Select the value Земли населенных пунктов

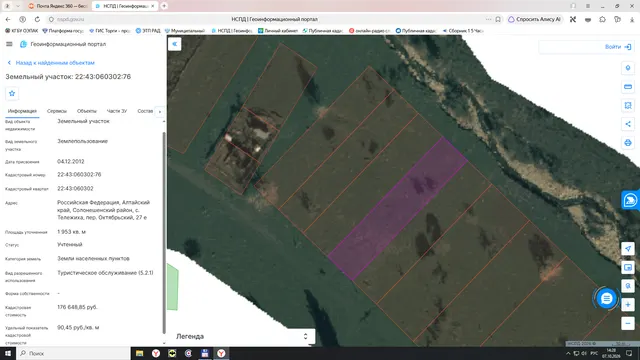click(93, 258)
